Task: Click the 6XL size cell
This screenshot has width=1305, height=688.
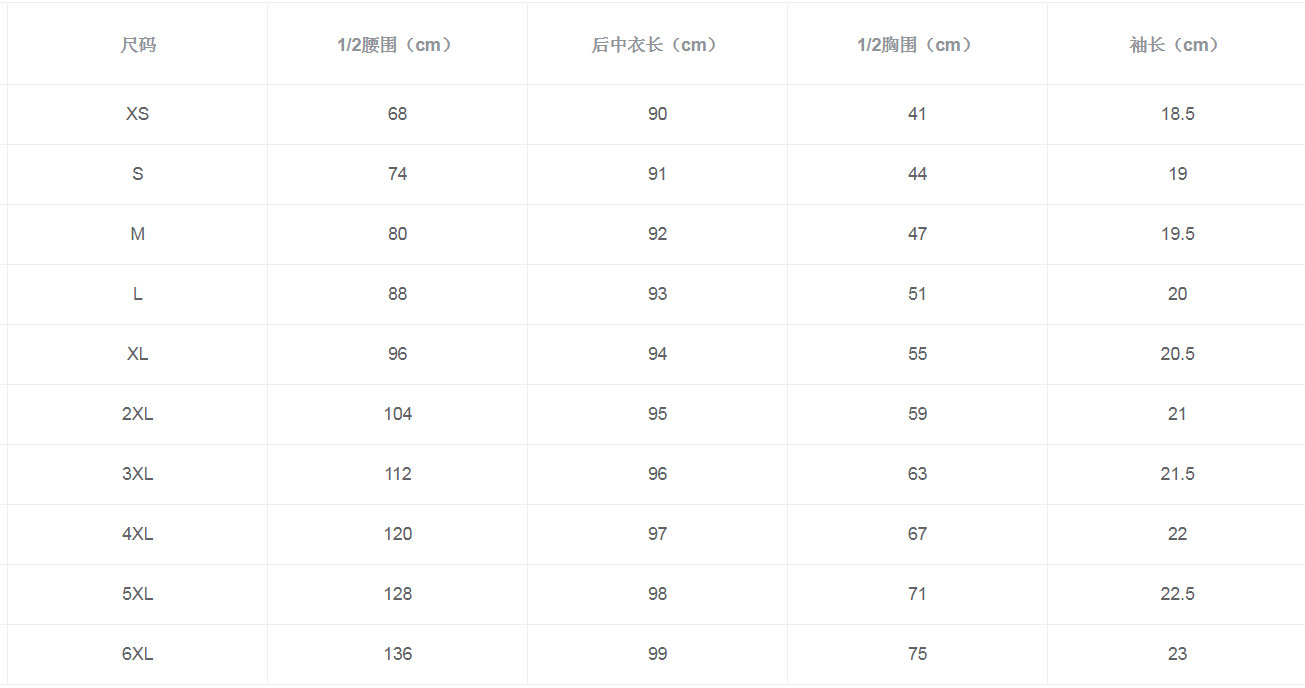Action: coord(138,654)
